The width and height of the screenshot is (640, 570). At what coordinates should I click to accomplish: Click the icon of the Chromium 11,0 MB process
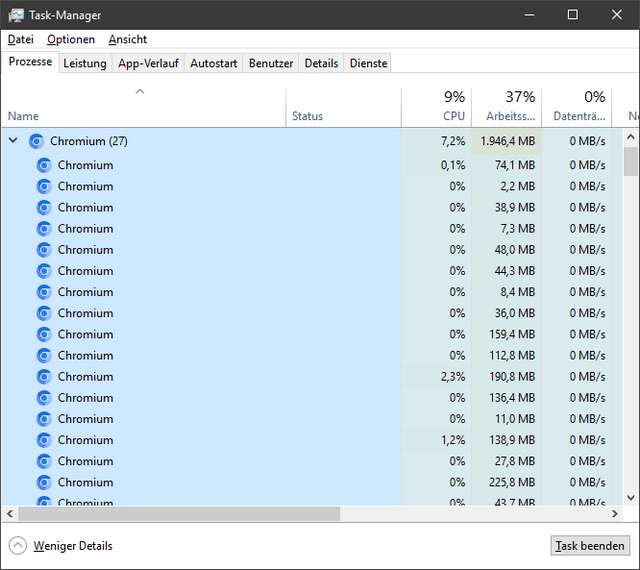pyautogui.click(x=44, y=419)
